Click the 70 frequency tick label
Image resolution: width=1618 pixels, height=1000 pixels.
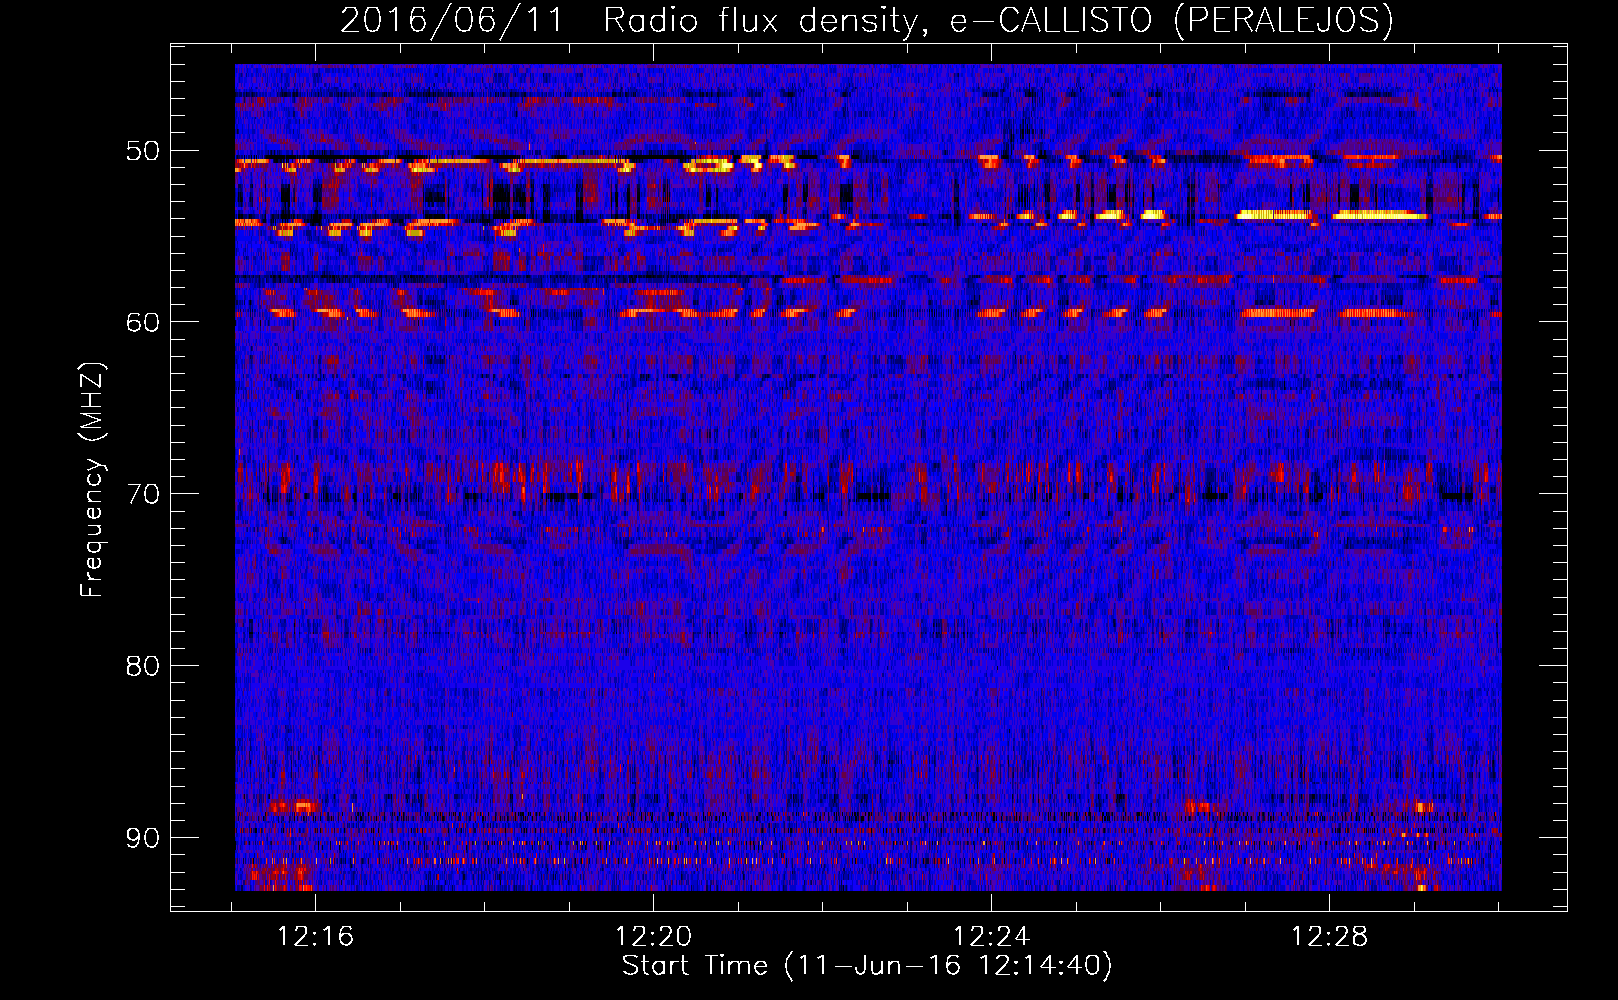[x=142, y=494]
